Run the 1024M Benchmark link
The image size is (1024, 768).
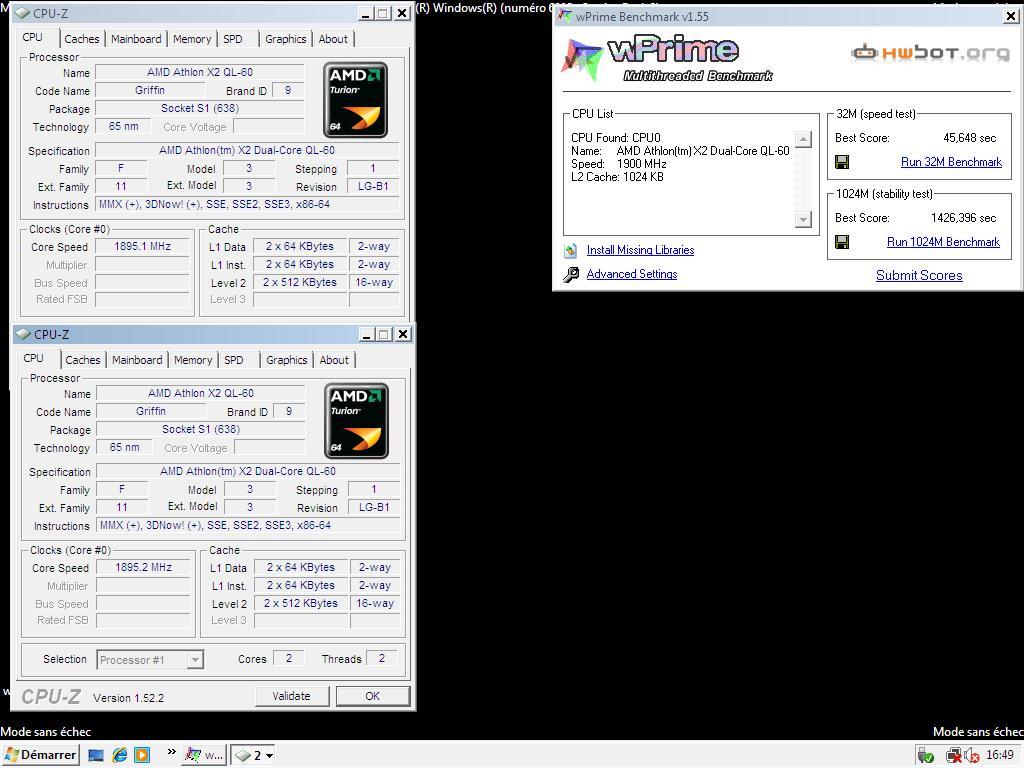click(943, 242)
